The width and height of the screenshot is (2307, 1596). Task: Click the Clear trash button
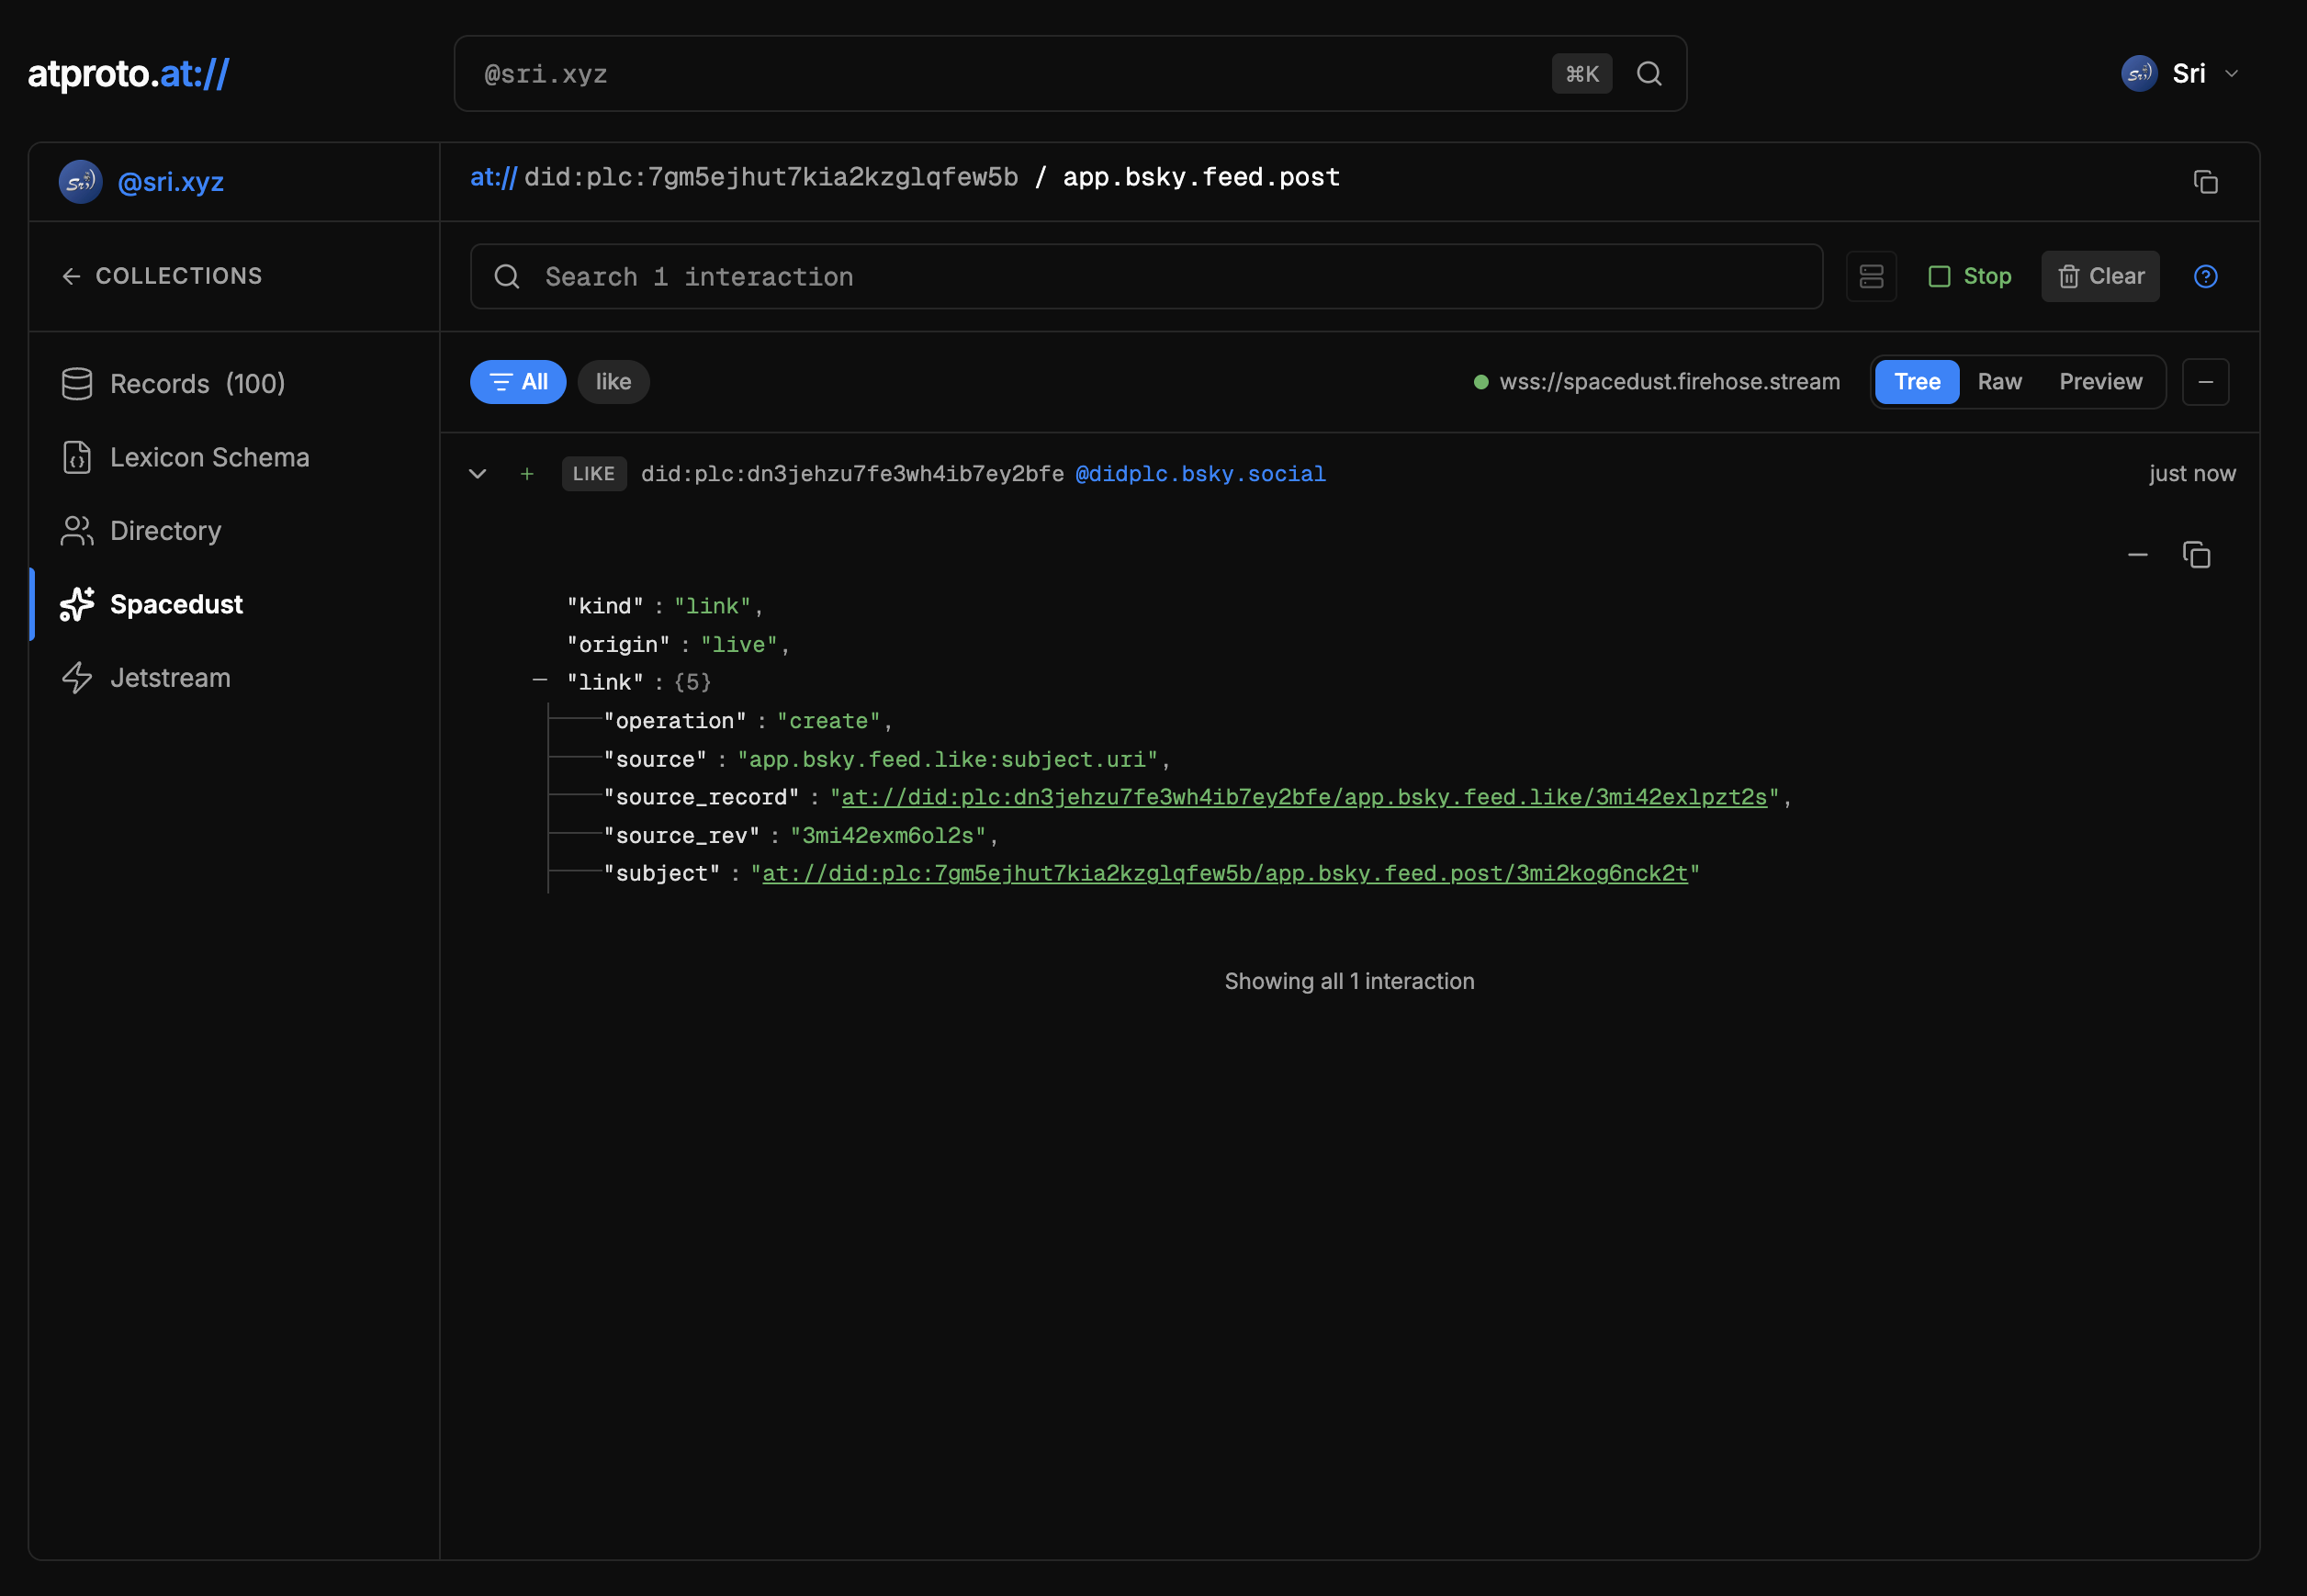[2100, 277]
